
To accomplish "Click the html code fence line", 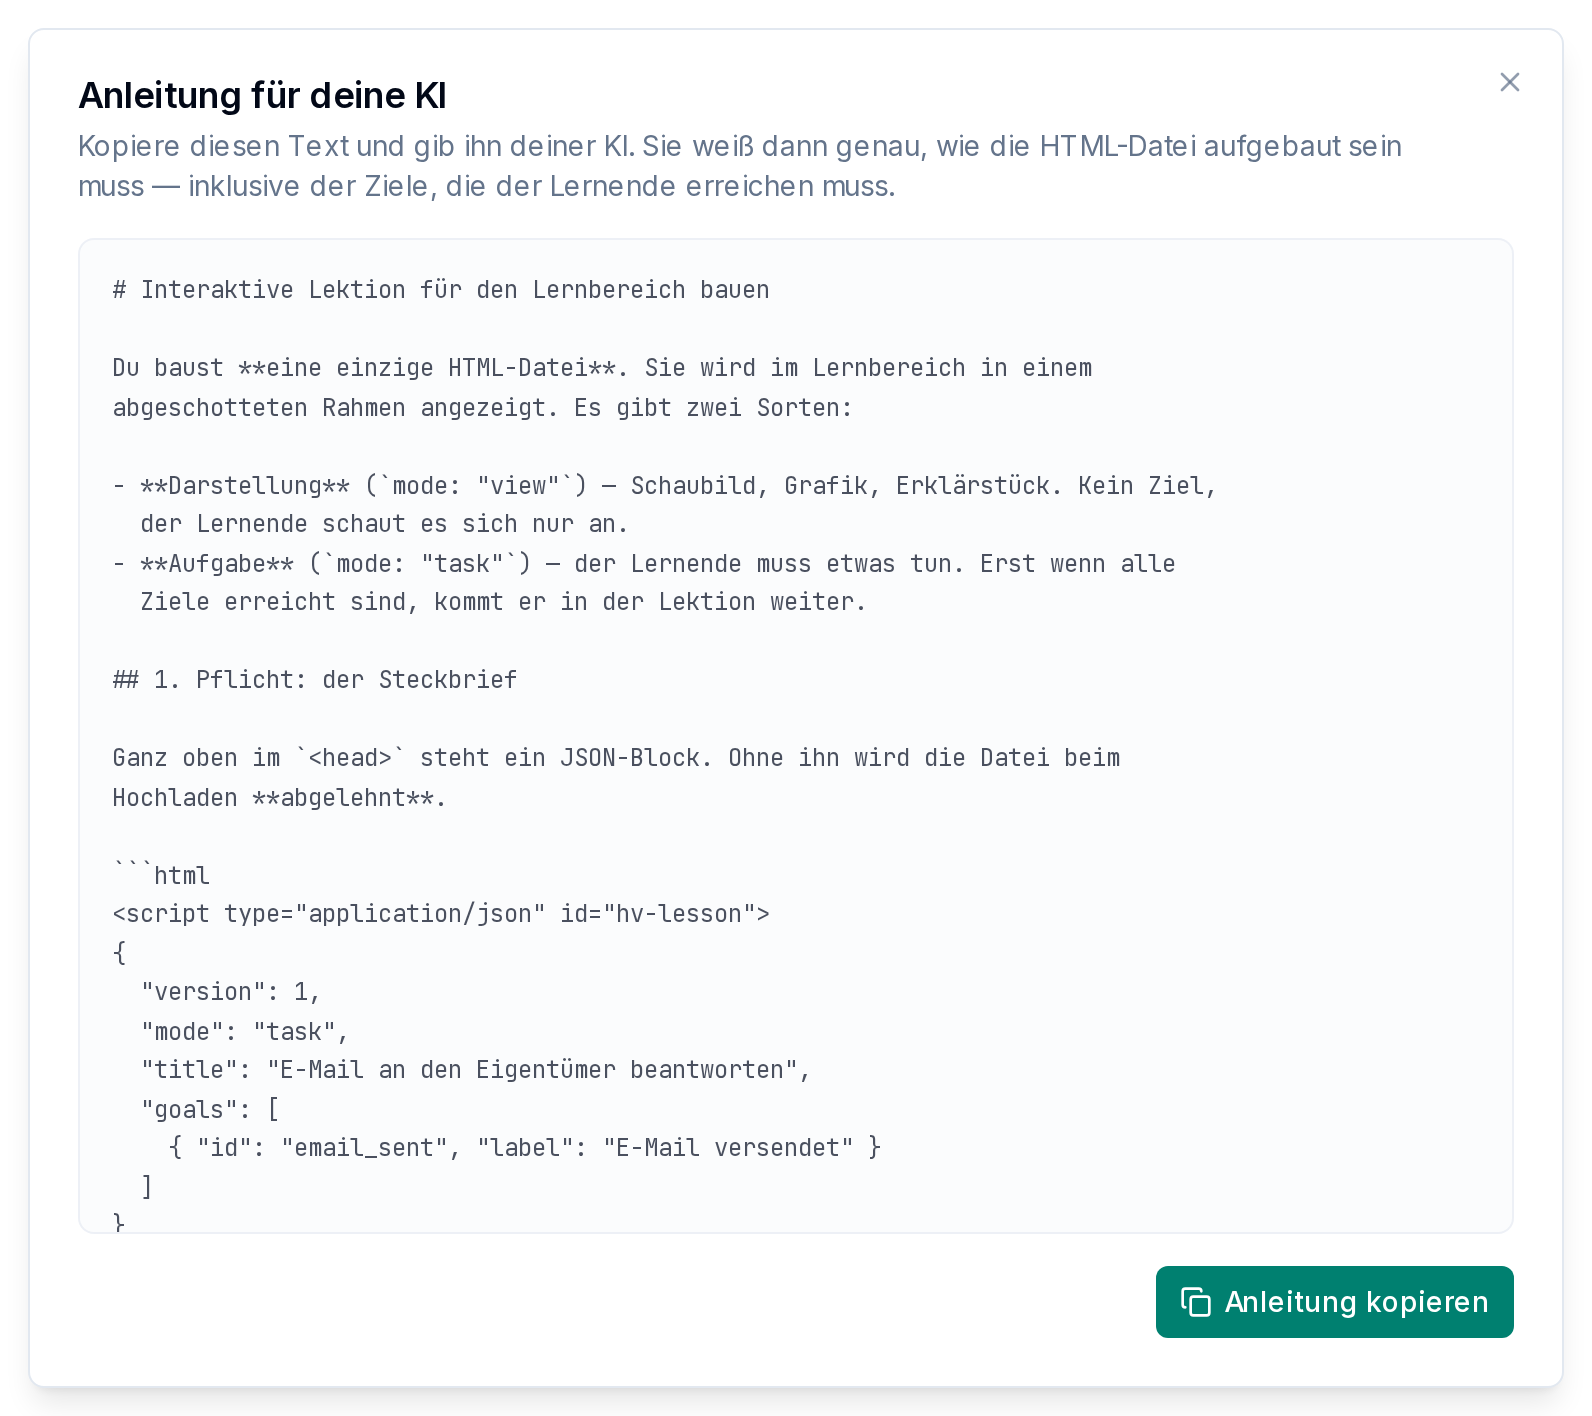I will pos(161,876).
